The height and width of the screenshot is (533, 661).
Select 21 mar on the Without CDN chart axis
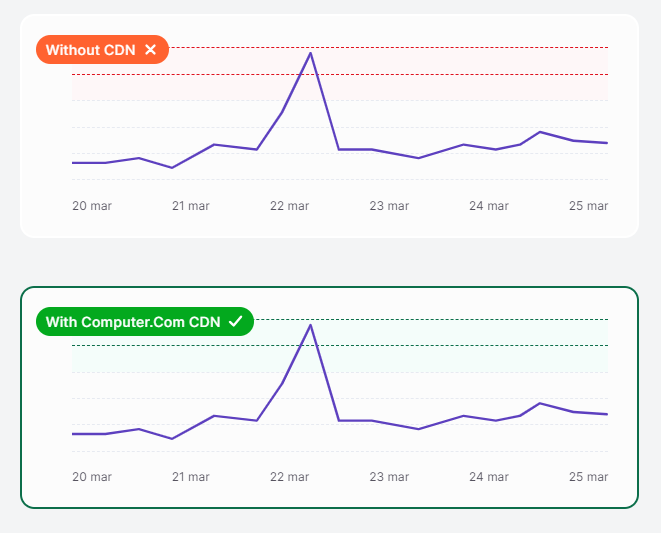(191, 206)
